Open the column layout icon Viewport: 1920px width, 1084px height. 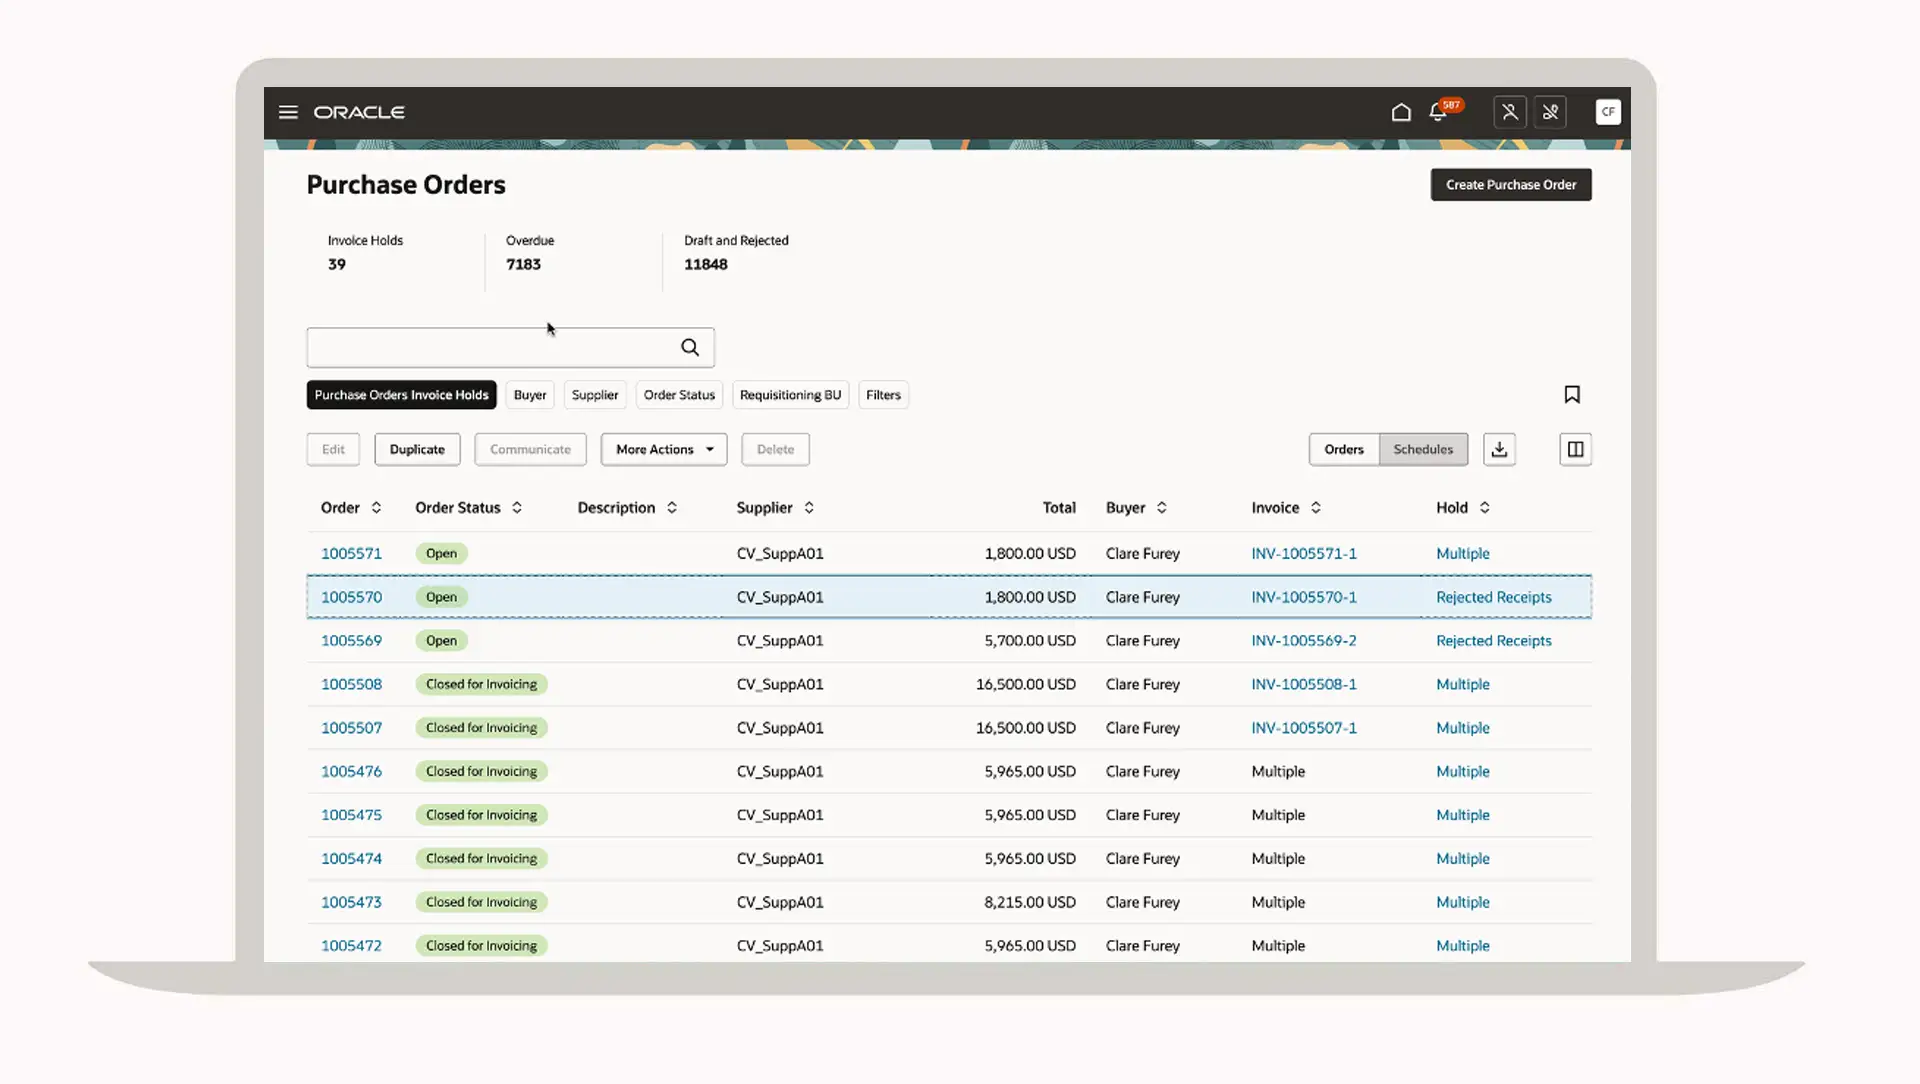tap(1575, 450)
